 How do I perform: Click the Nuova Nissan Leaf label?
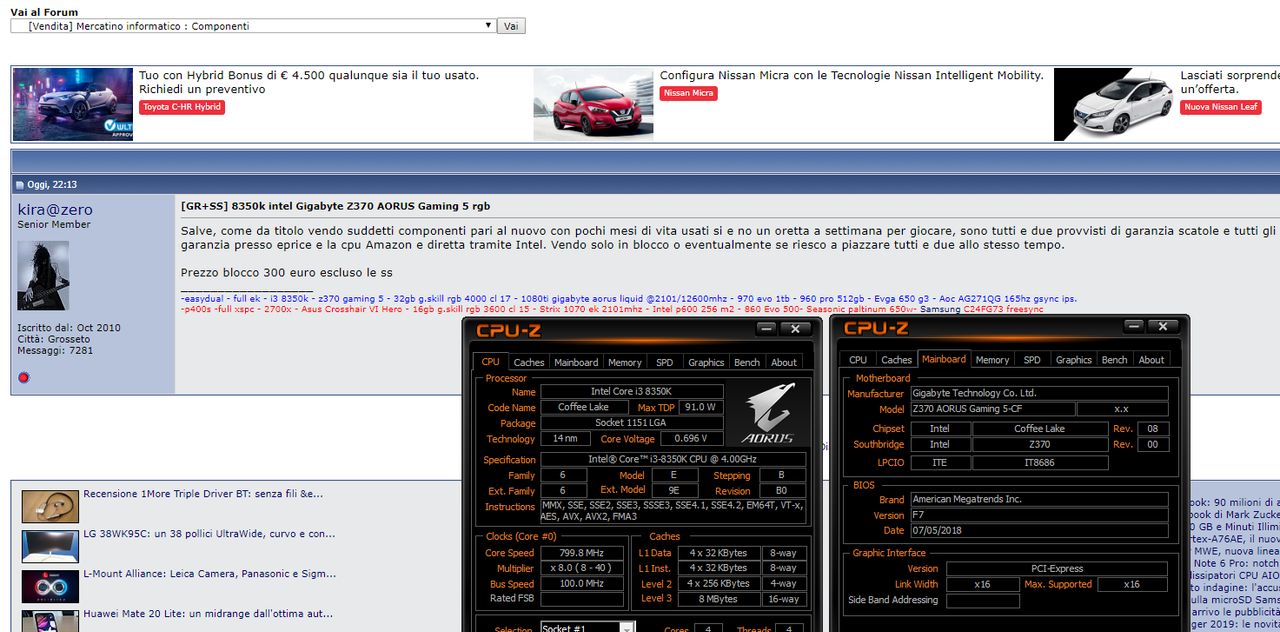coord(1220,107)
